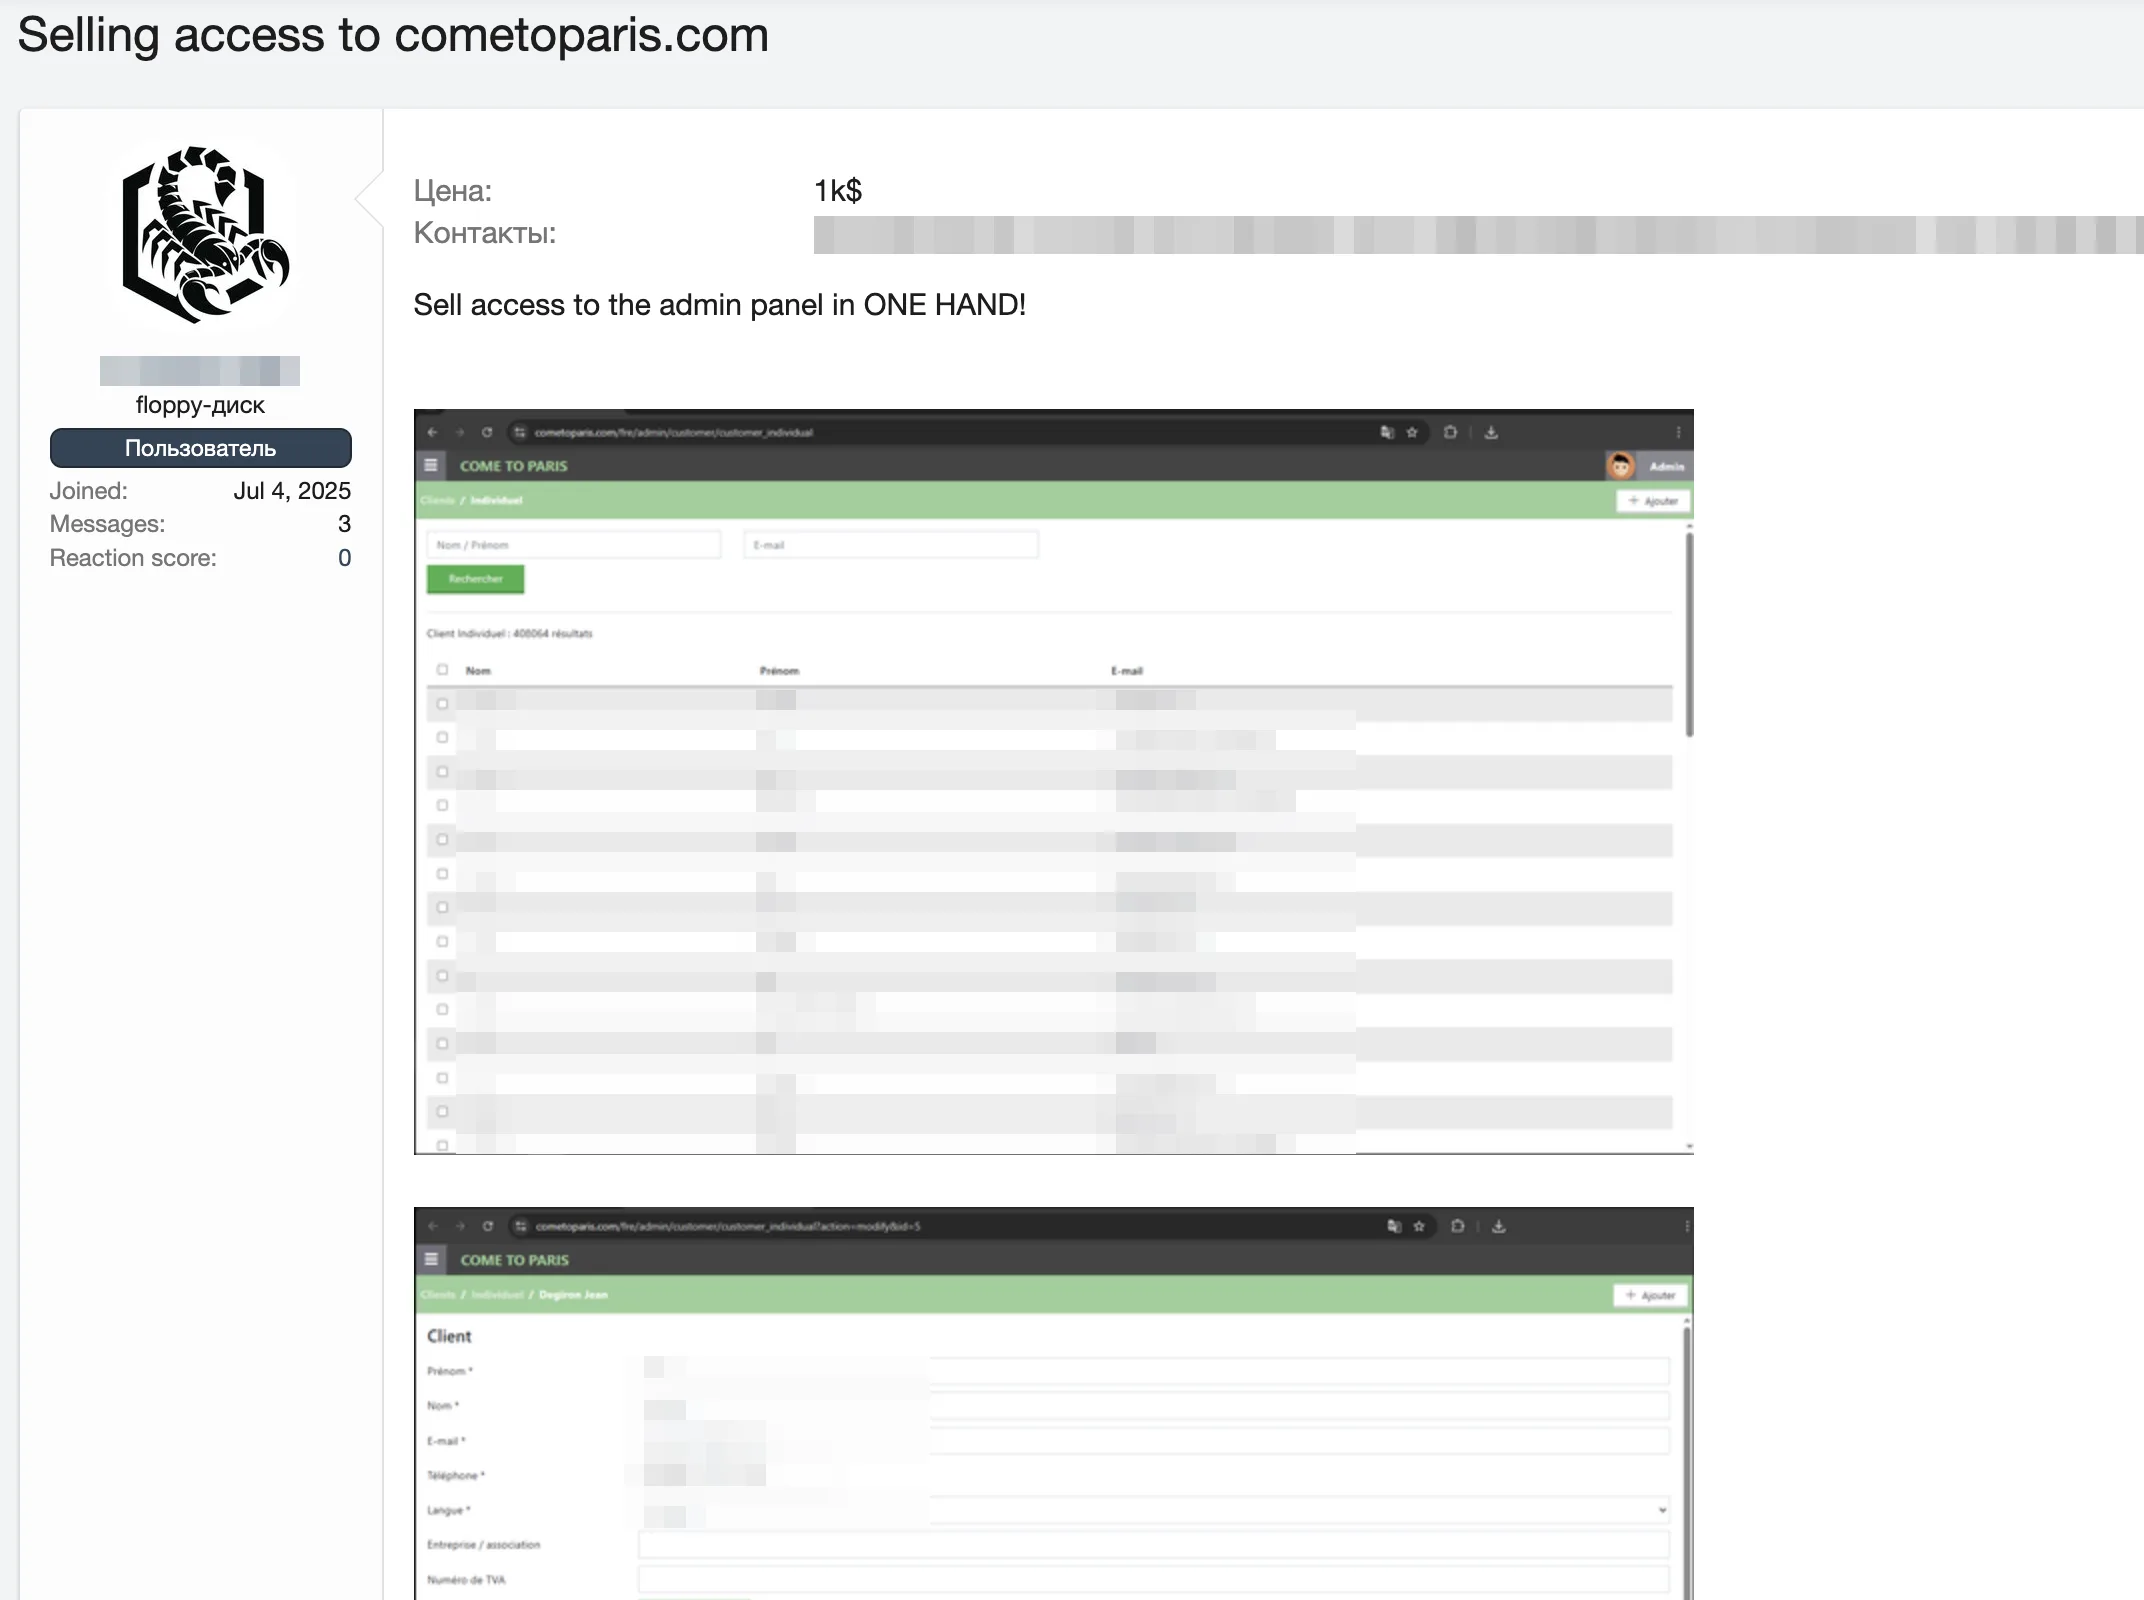Click the extensions icon in first screenshot browser
Image resolution: width=2144 pixels, height=1600 pixels.
[1450, 432]
